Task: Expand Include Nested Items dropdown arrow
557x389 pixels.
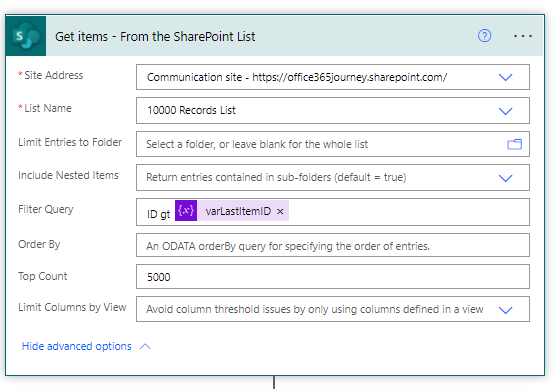Action: coord(505,178)
